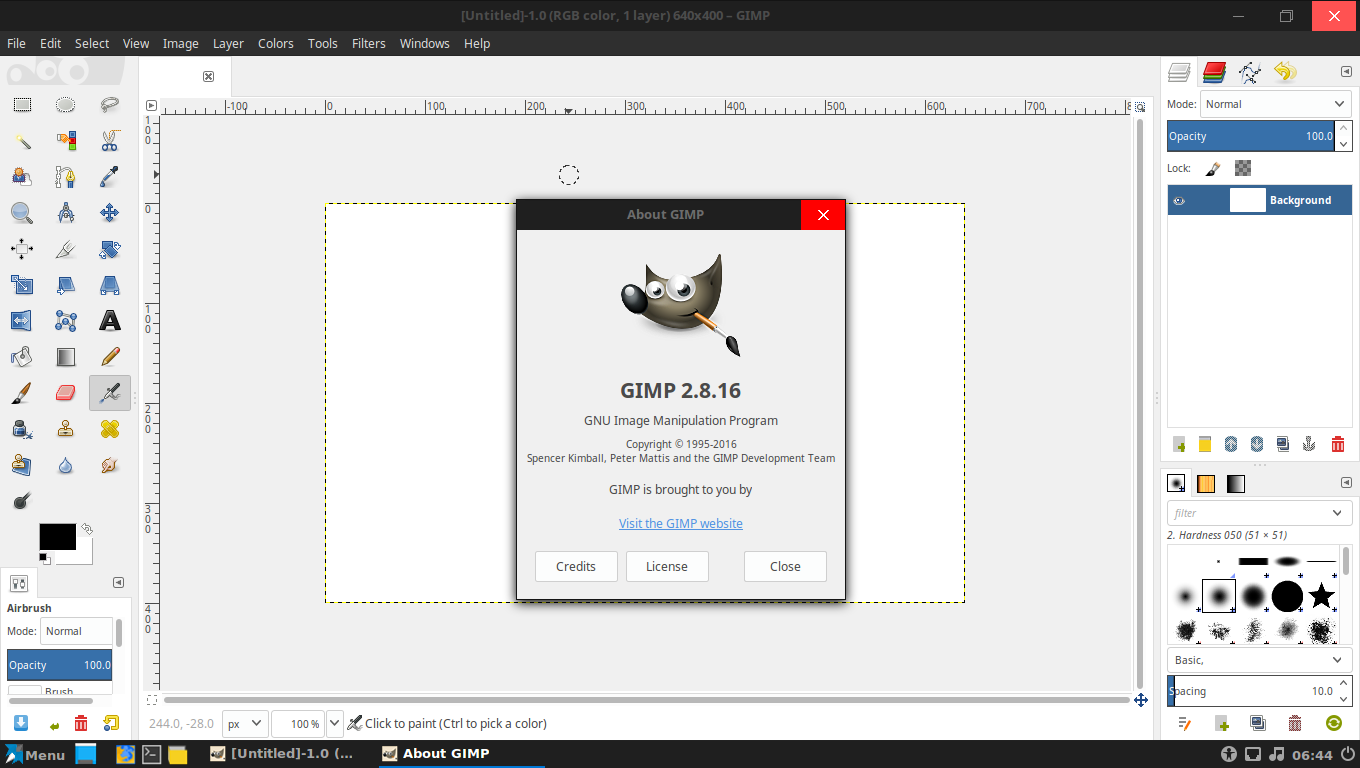Open the 'Basic,' brush tag dropdown
Viewport: 1360px width, 768px height.
(1259, 660)
